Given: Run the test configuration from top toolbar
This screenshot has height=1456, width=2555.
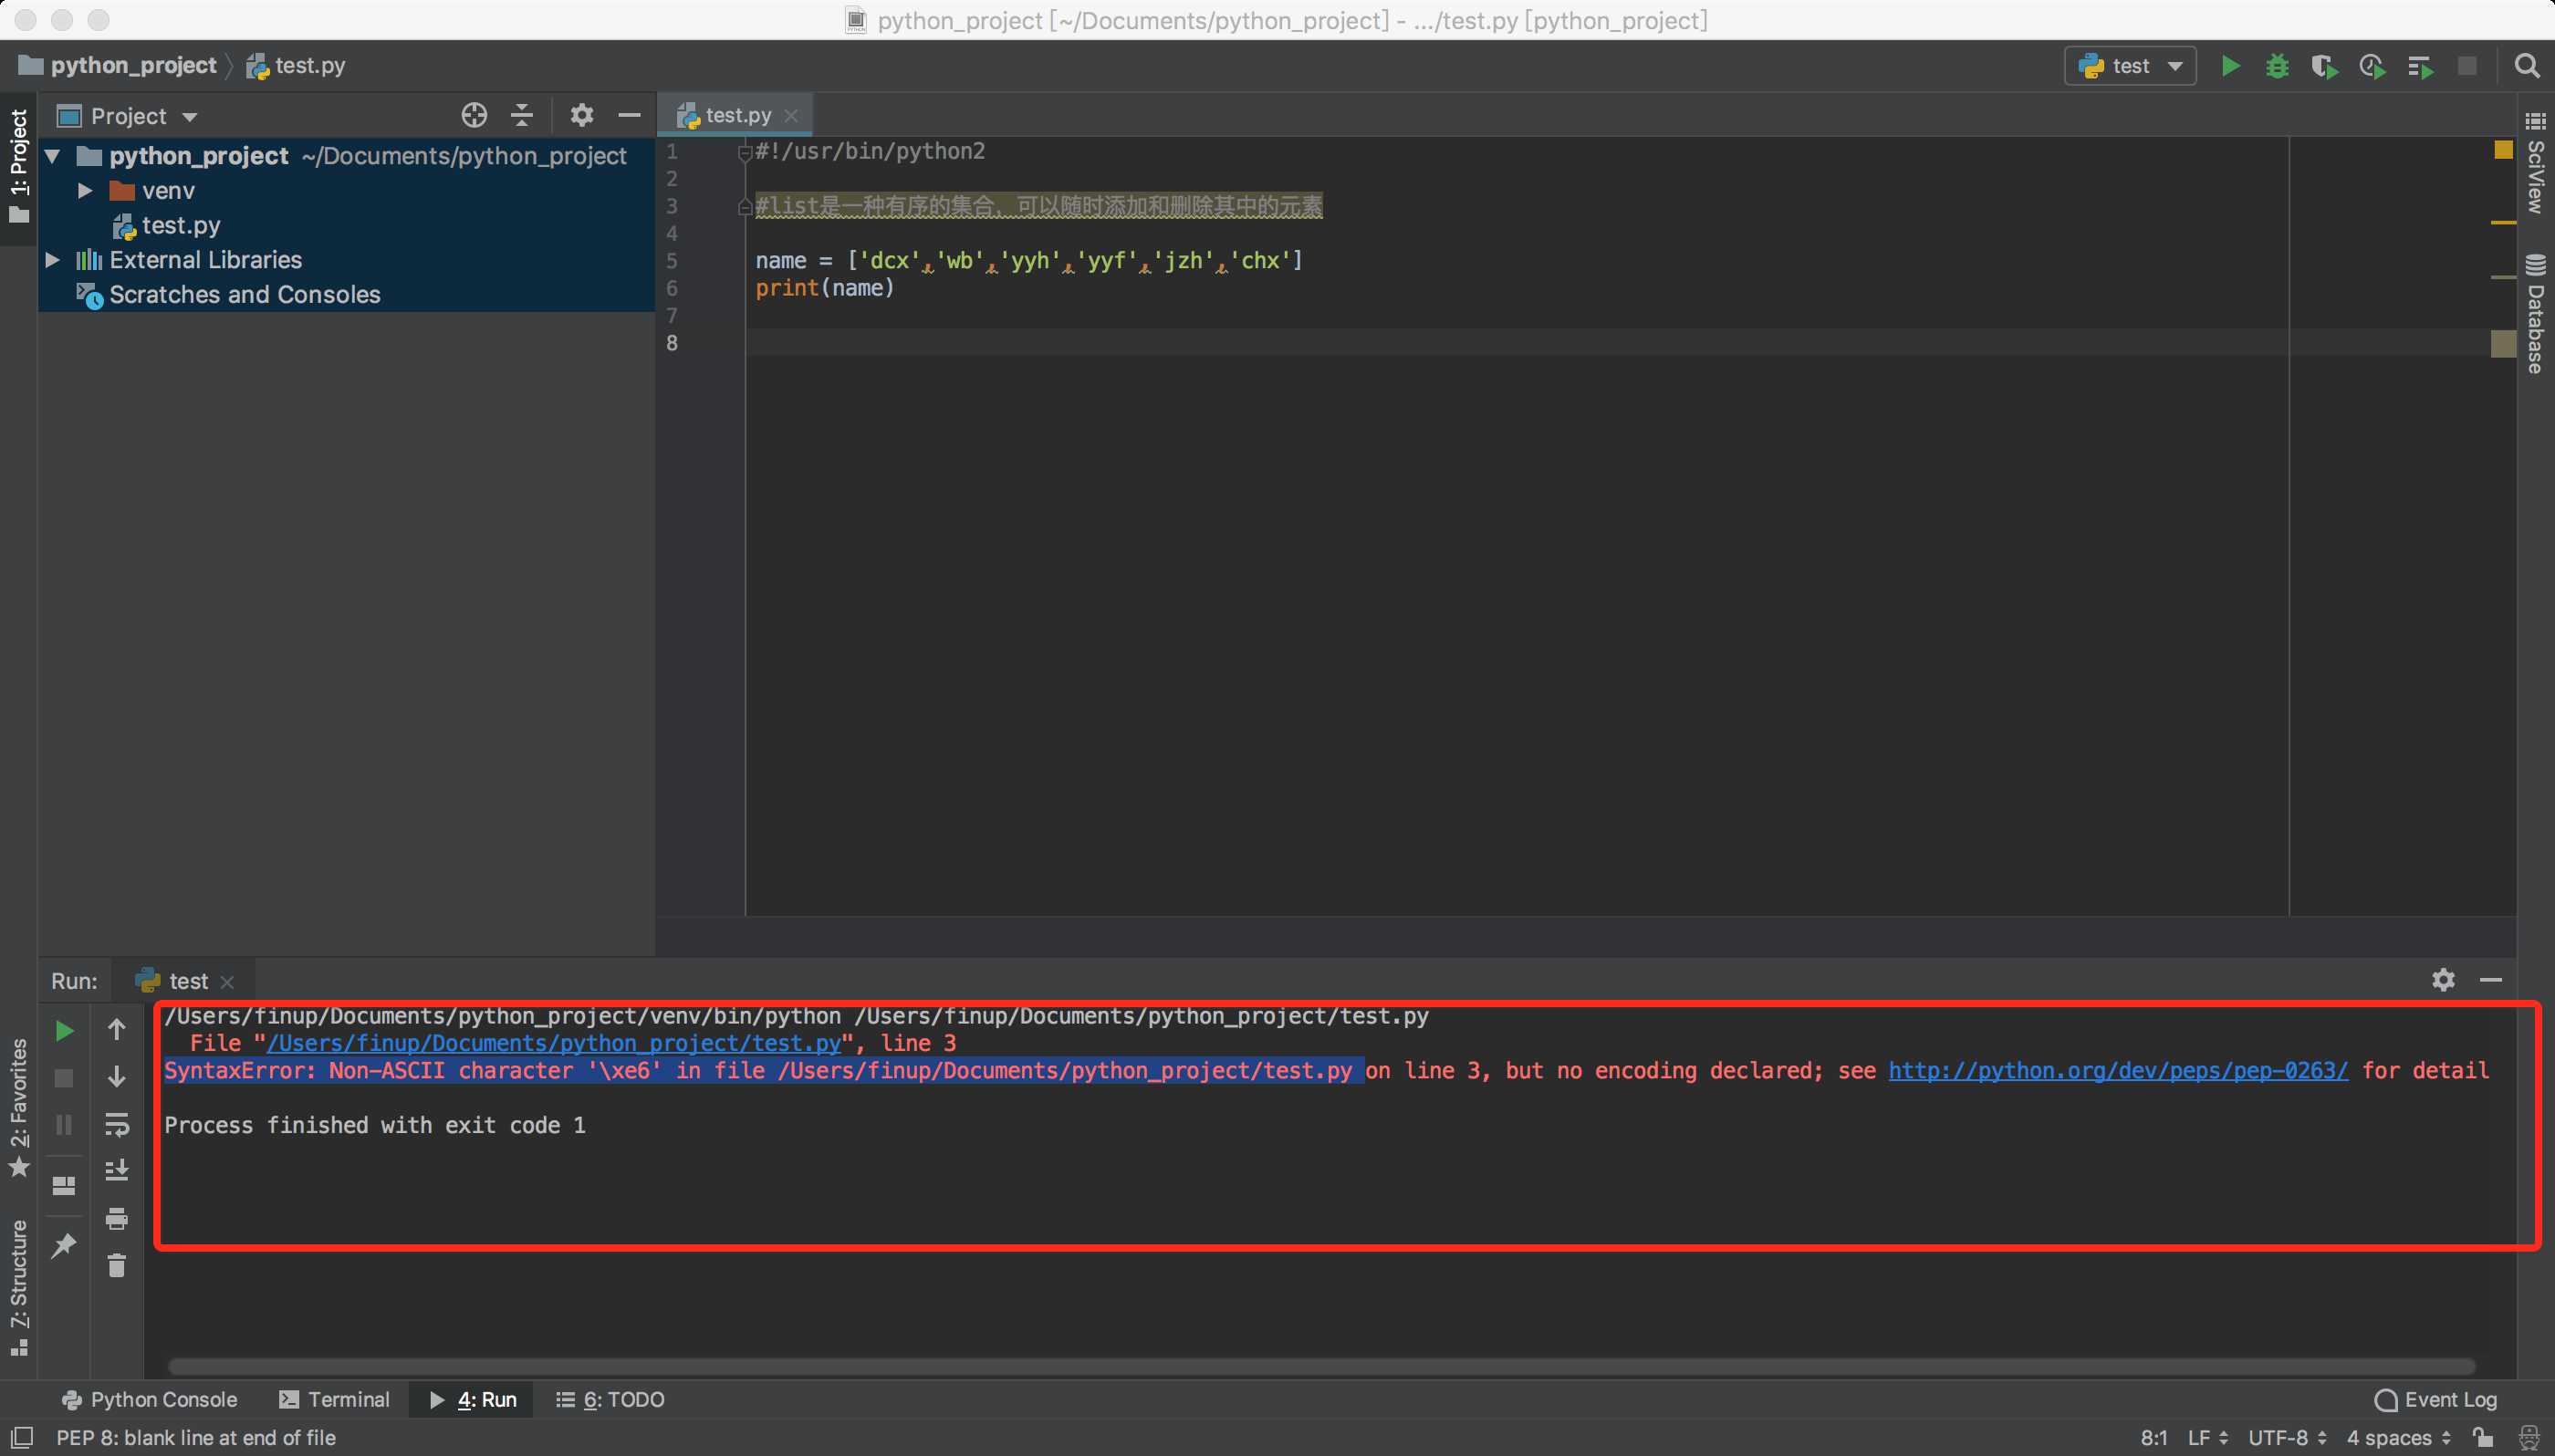Looking at the screenshot, I should 2229,66.
